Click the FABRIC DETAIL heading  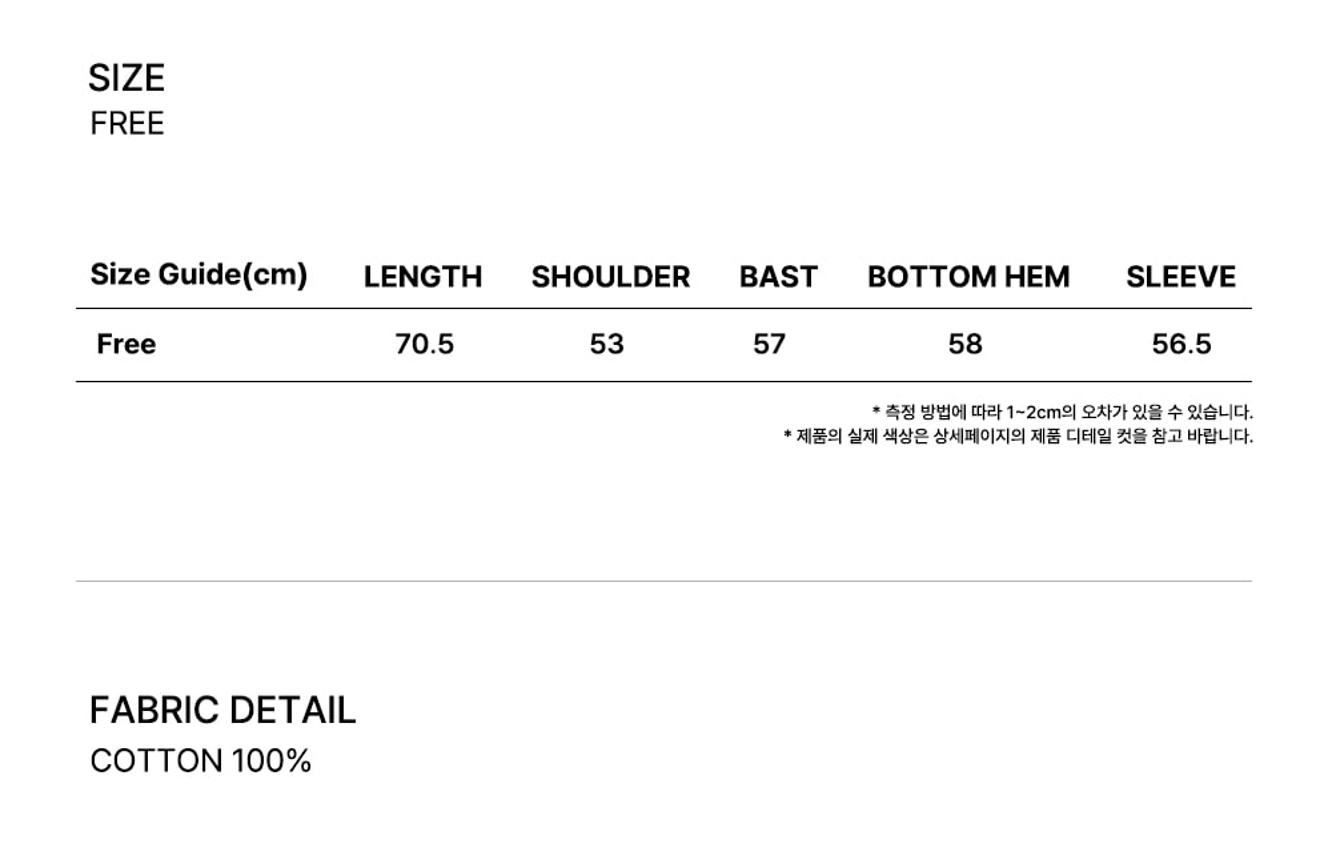pos(222,710)
